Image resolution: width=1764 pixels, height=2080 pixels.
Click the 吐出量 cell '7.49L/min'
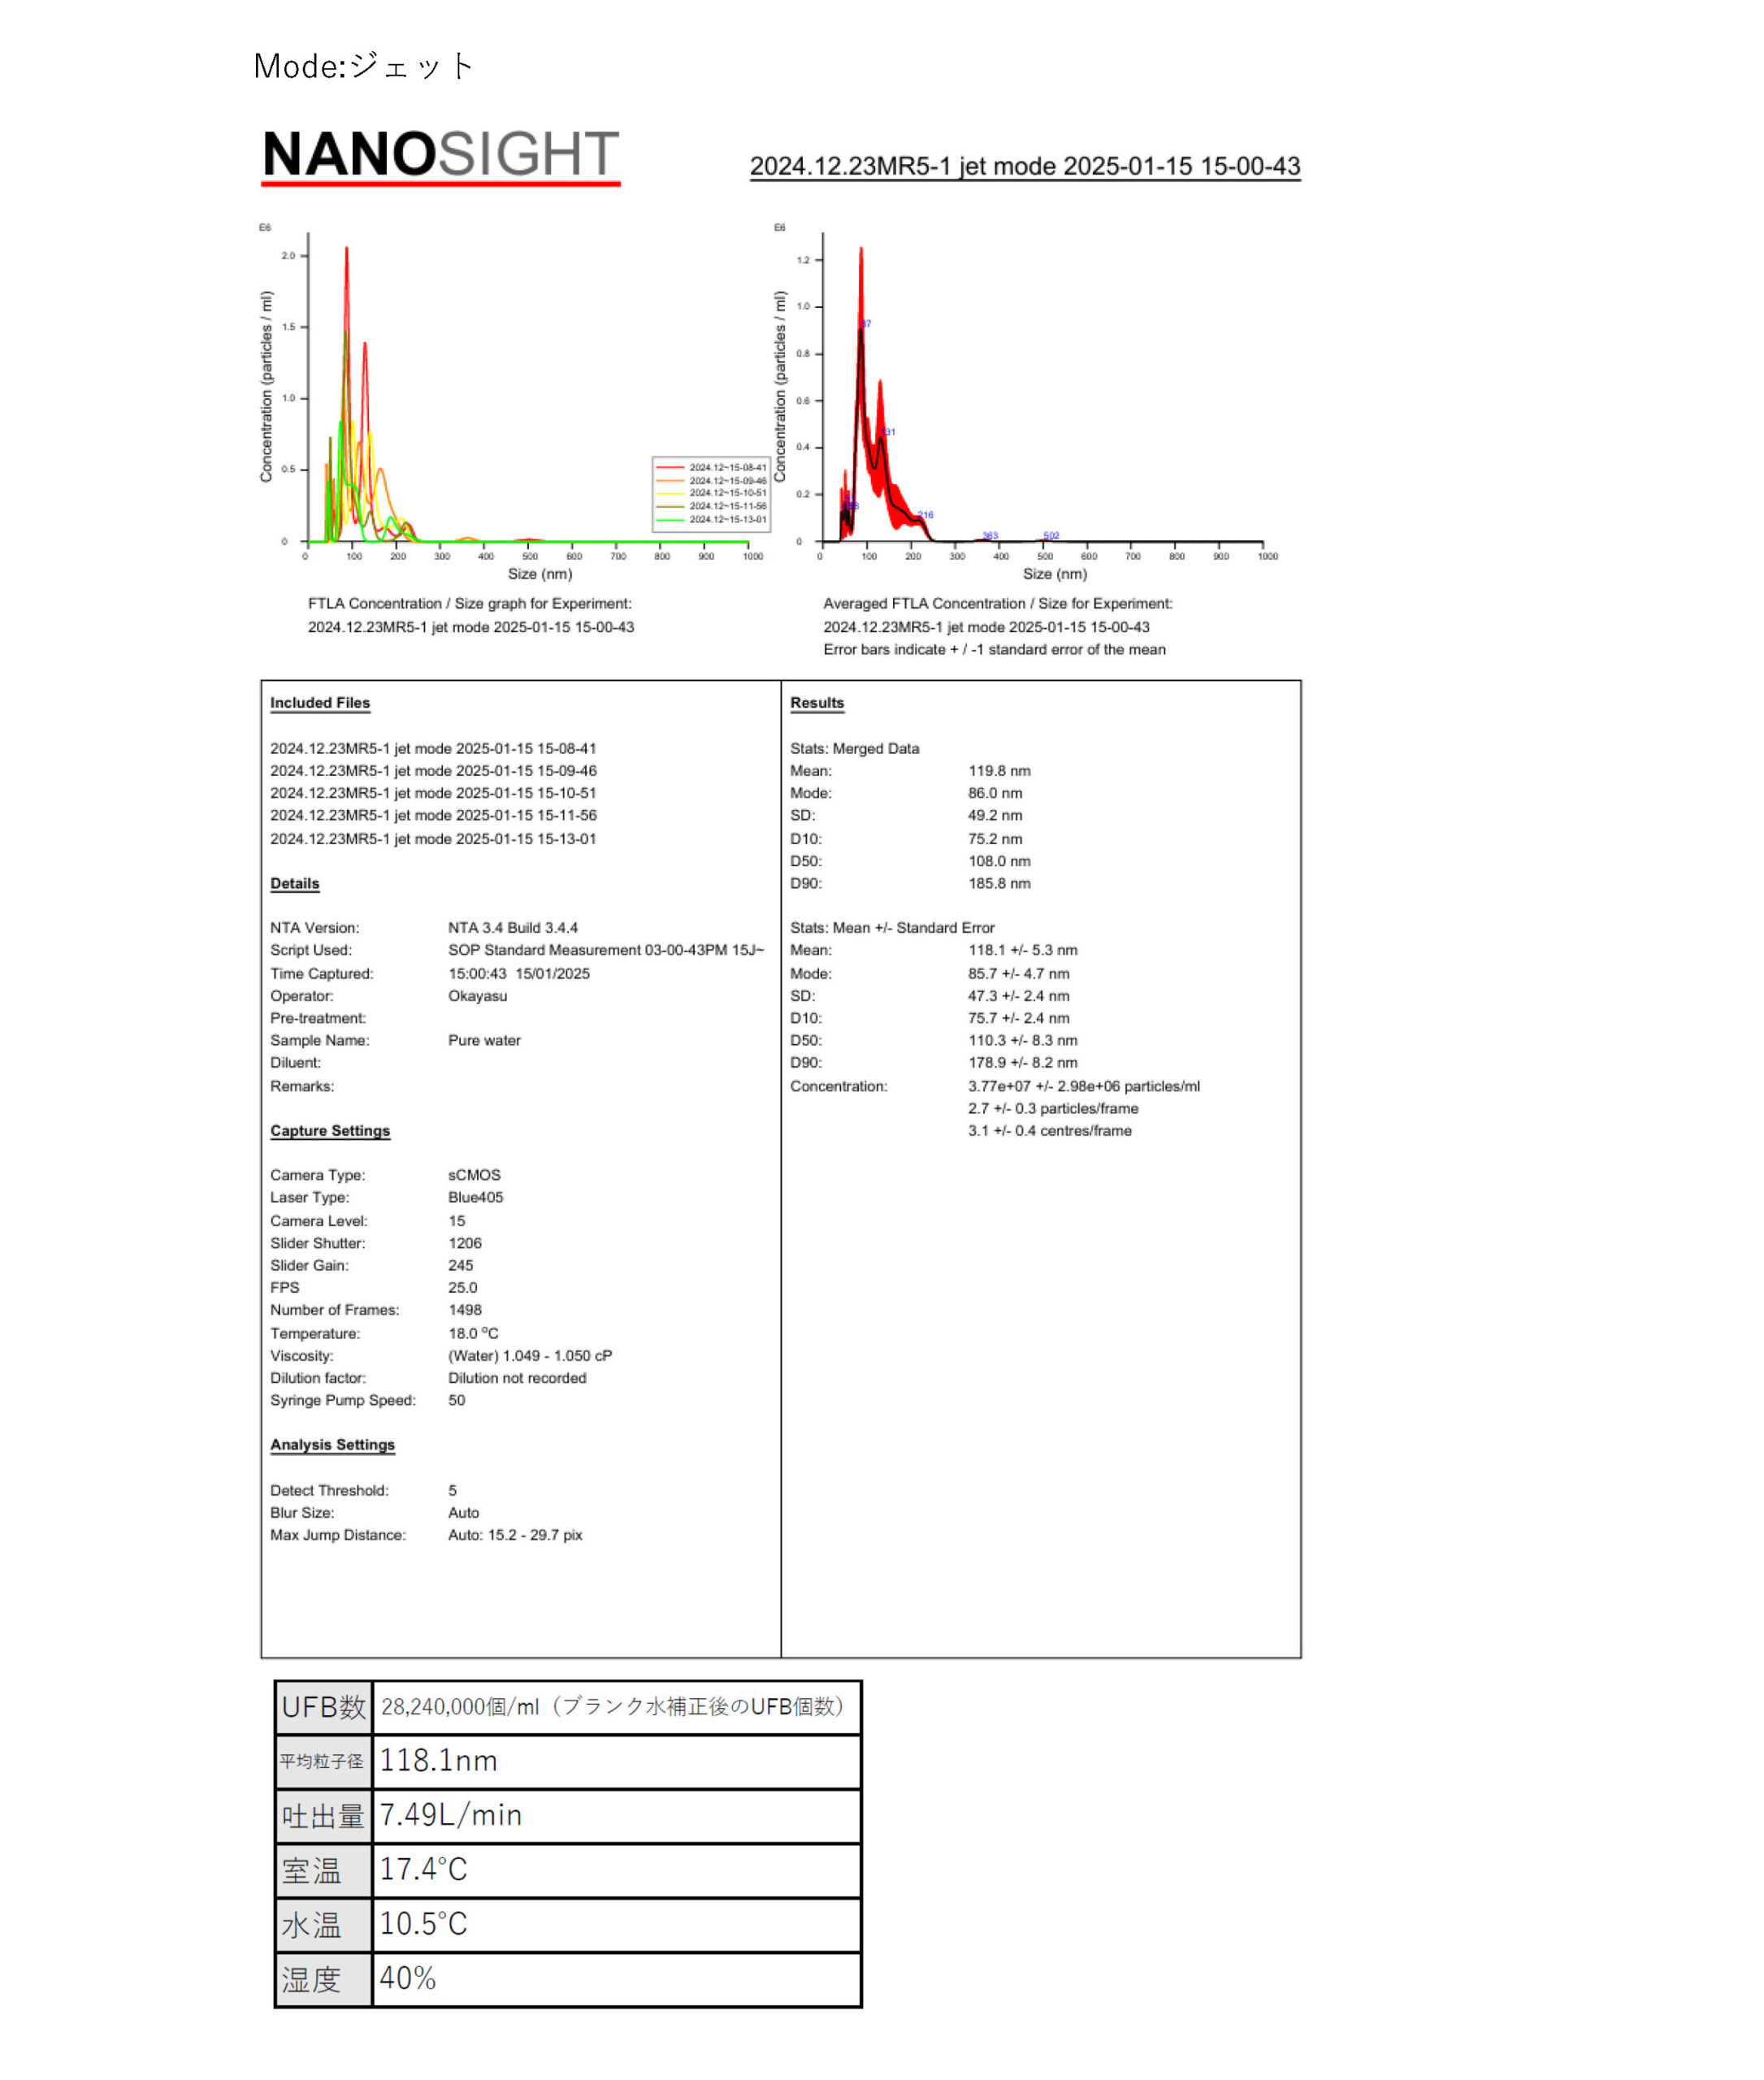pyautogui.click(x=616, y=1816)
